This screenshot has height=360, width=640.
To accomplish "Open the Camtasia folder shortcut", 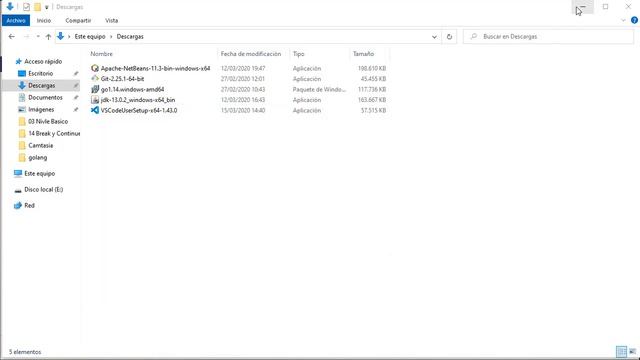I will tap(40, 146).
